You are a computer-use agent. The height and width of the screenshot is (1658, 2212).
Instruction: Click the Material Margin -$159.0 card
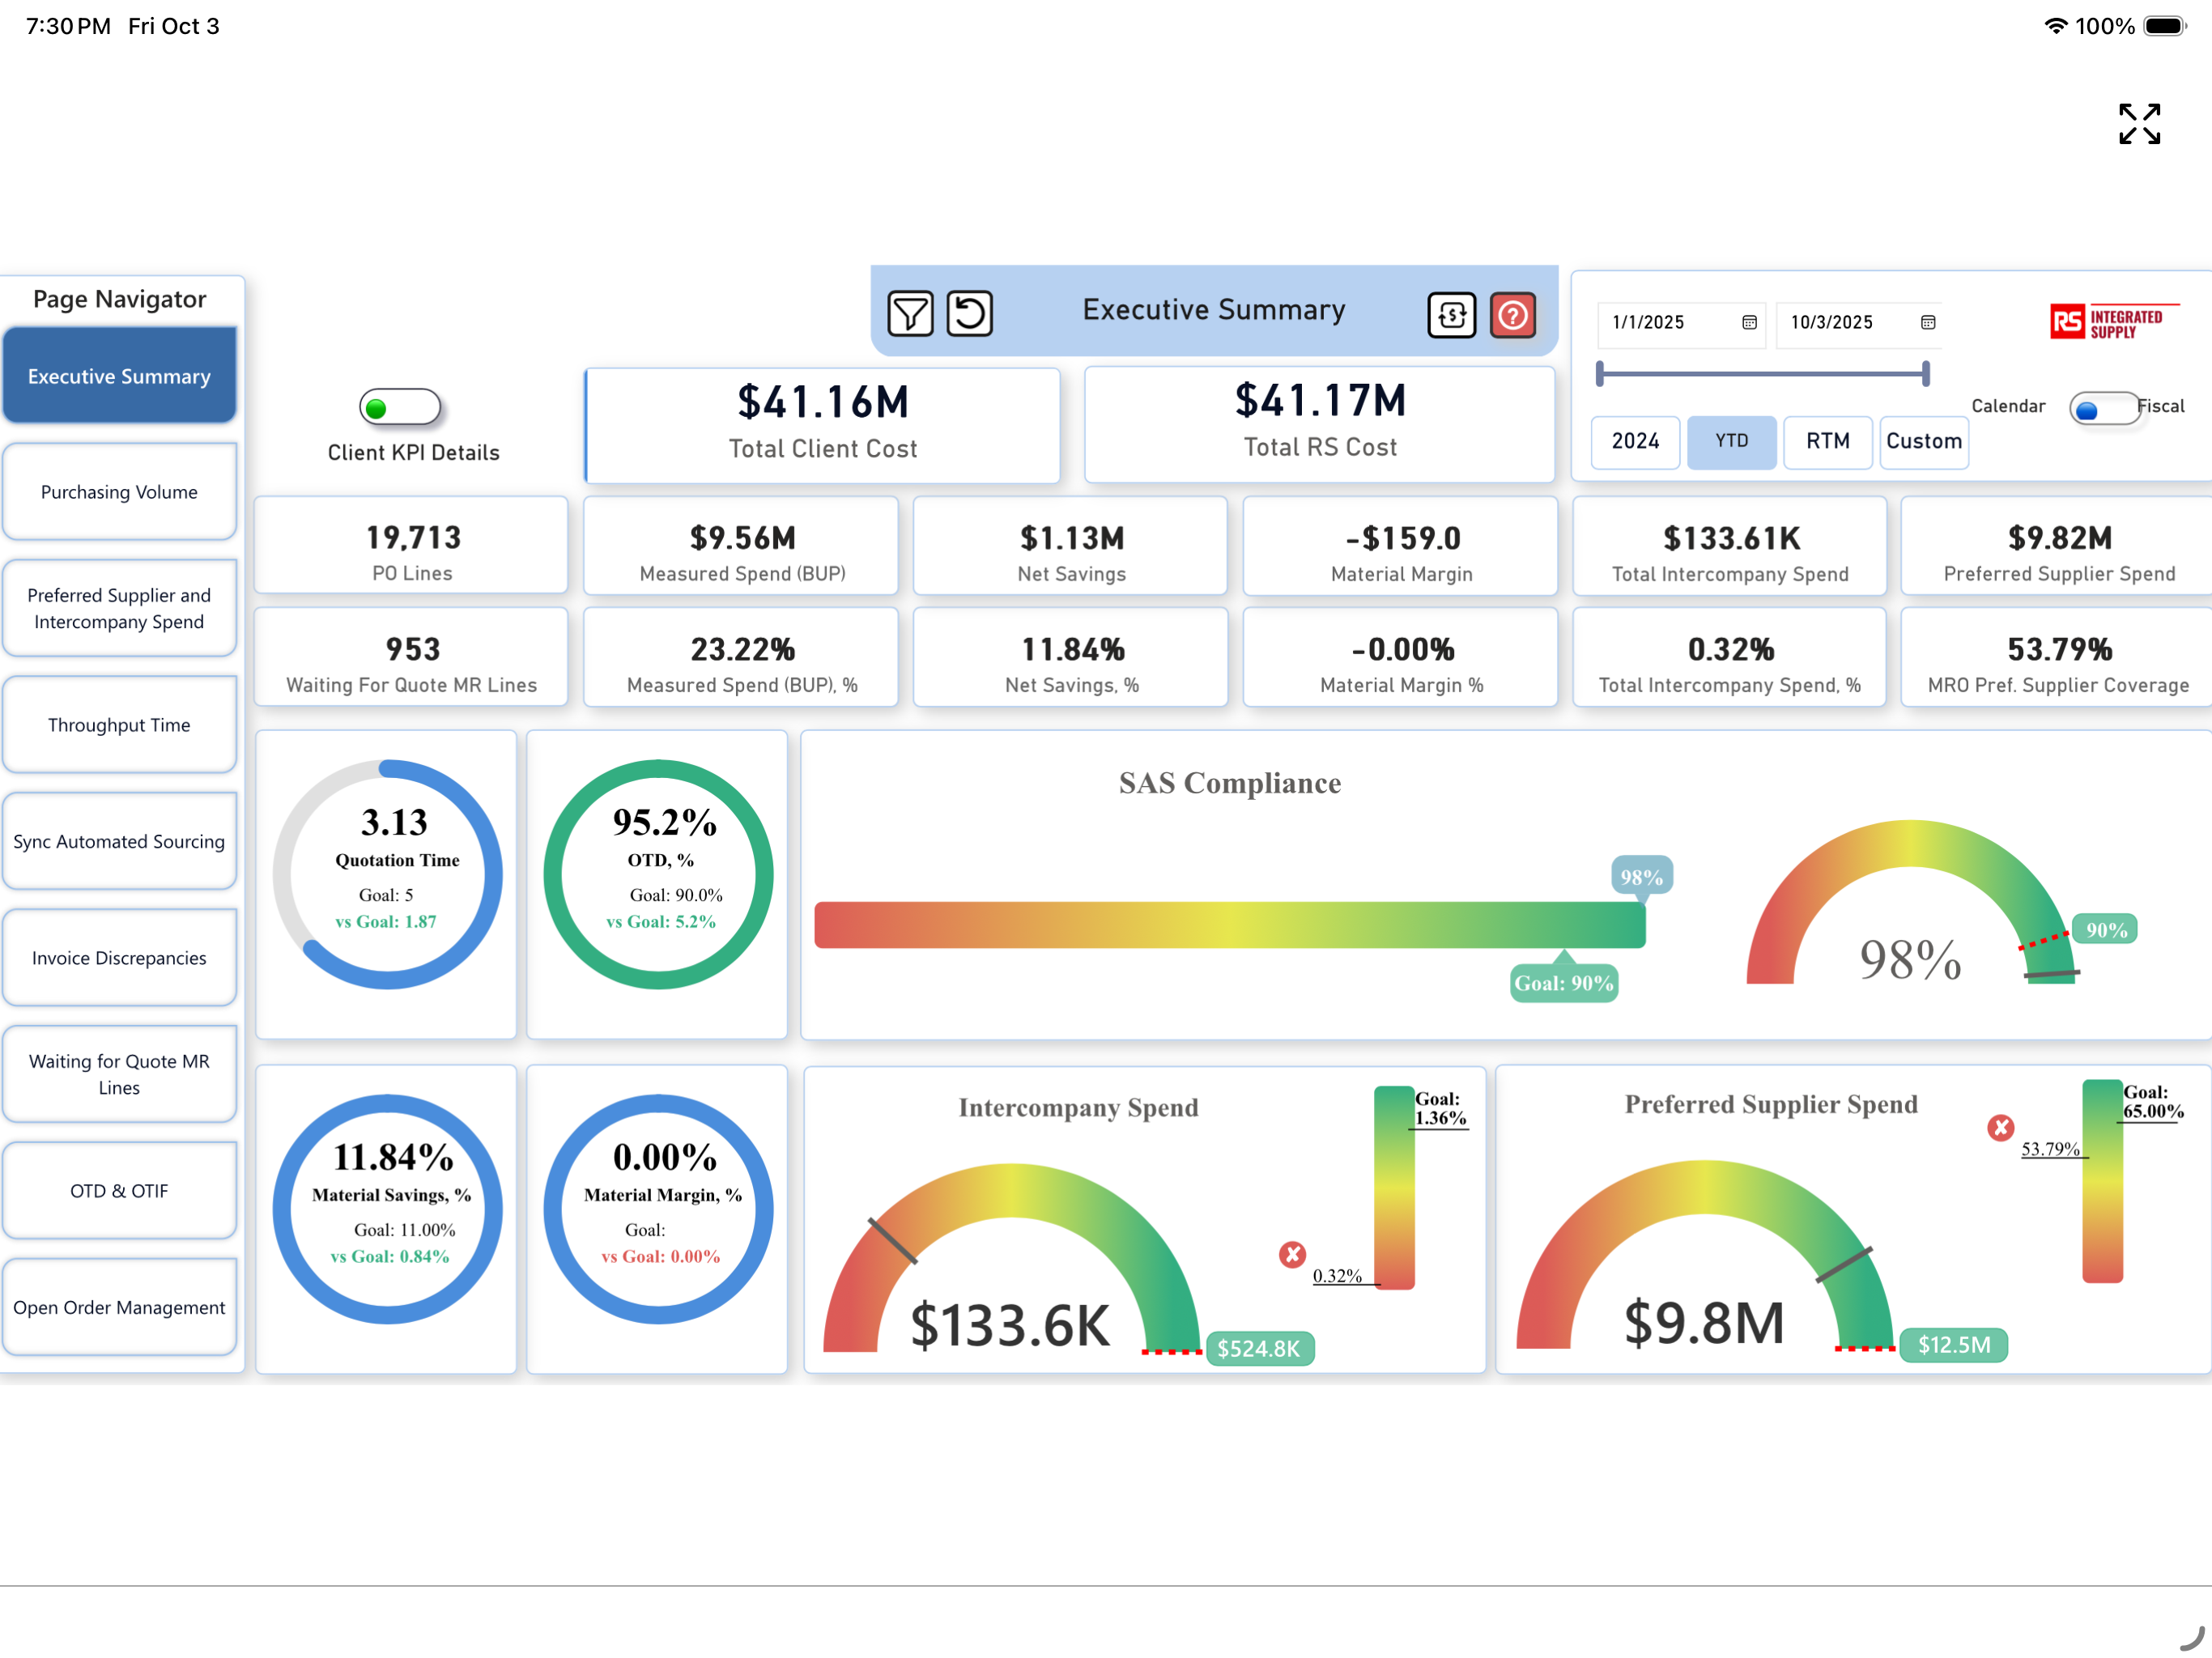point(1400,546)
